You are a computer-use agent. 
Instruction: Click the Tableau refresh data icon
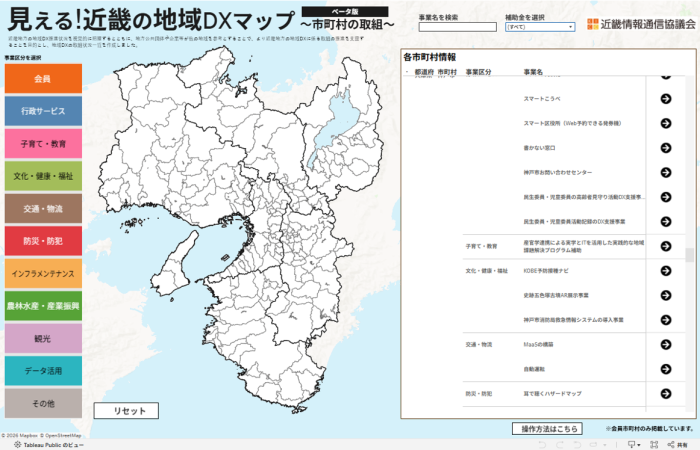(x=594, y=445)
